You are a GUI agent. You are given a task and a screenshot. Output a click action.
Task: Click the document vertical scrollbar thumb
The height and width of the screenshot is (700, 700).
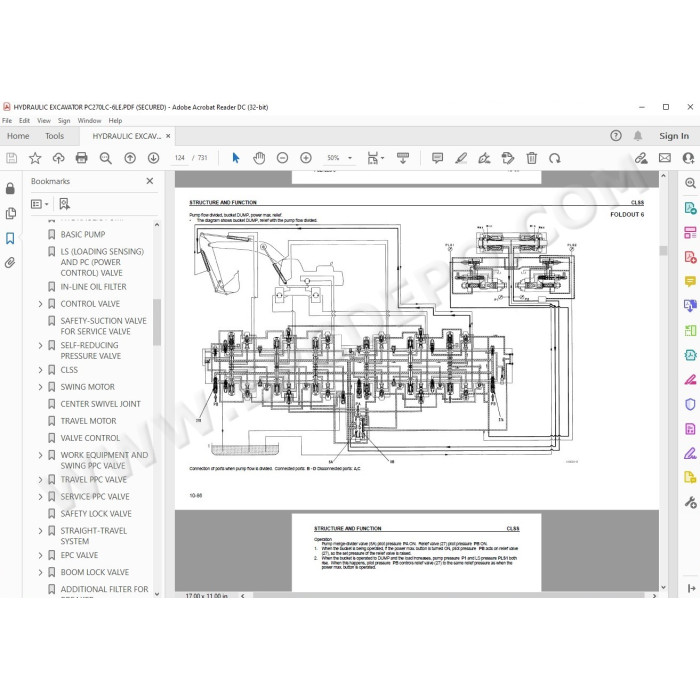coord(663,250)
